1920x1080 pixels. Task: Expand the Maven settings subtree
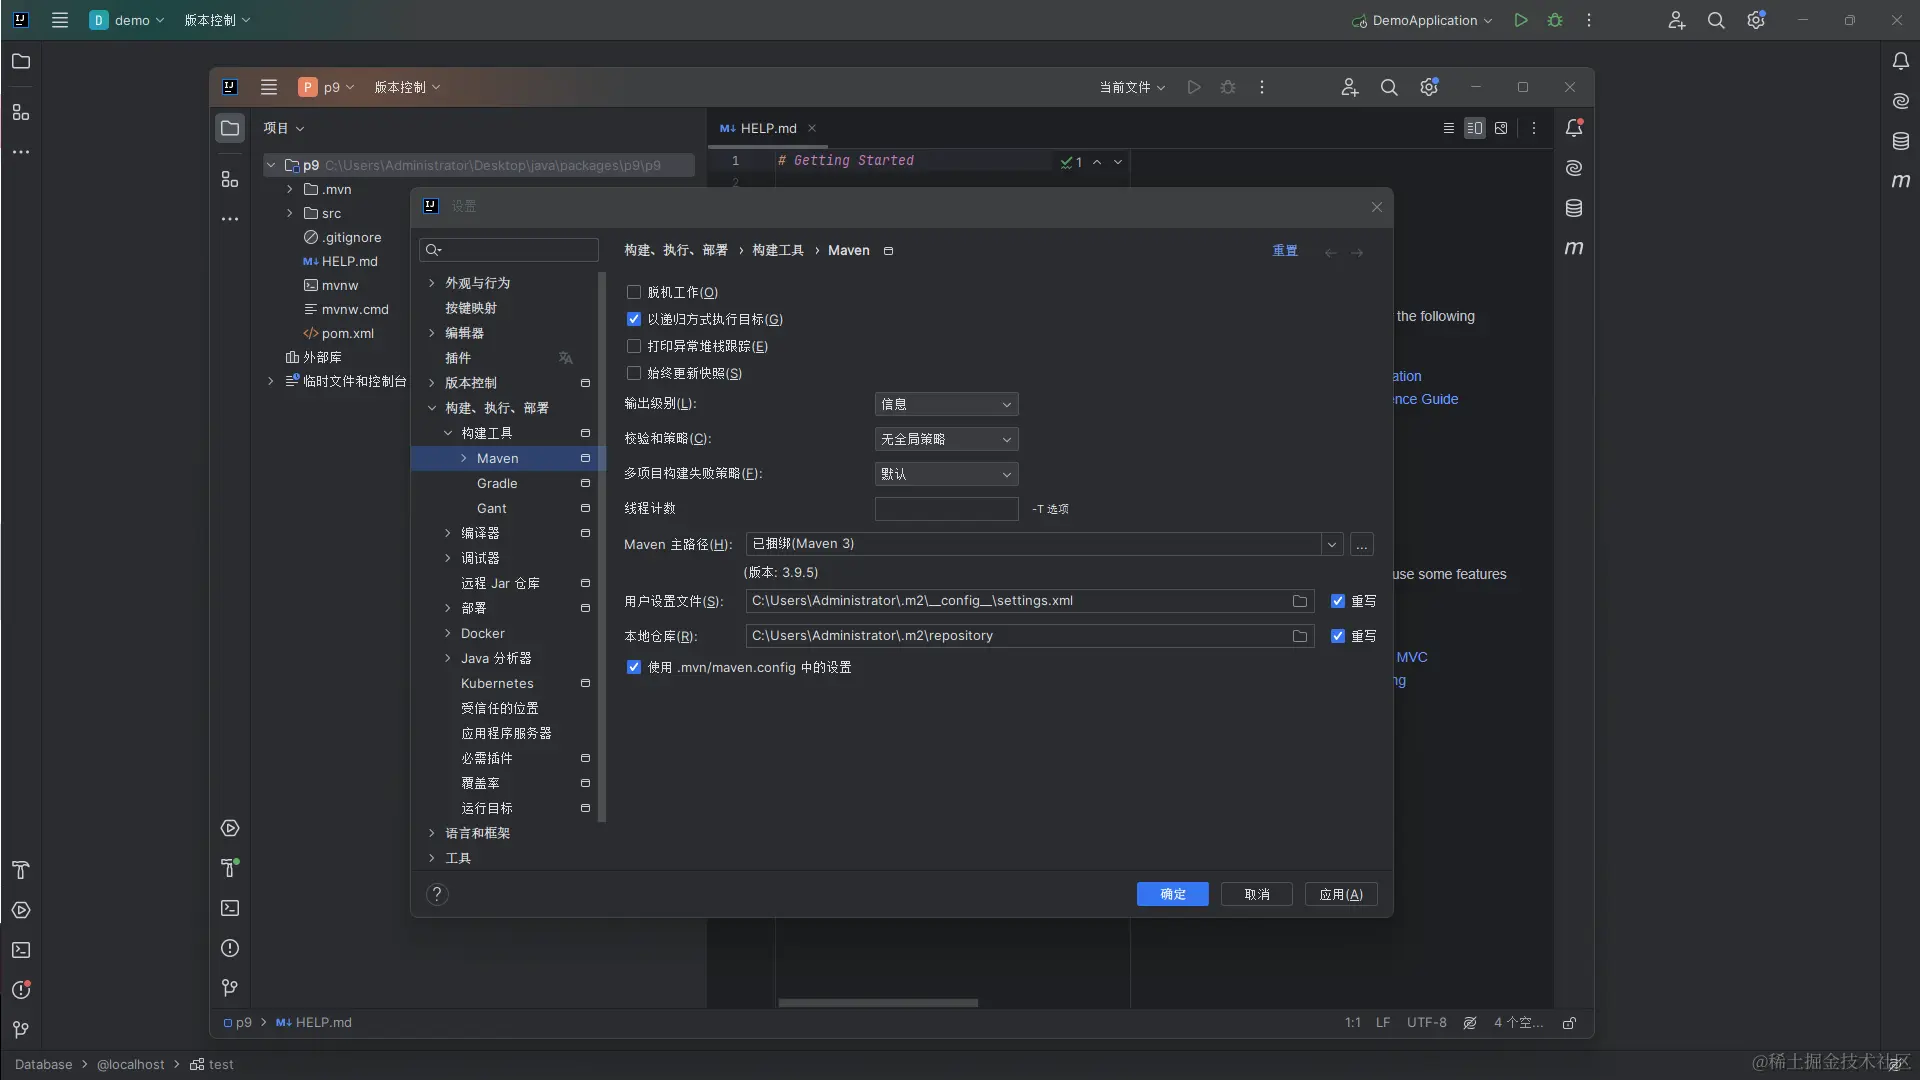(x=464, y=458)
